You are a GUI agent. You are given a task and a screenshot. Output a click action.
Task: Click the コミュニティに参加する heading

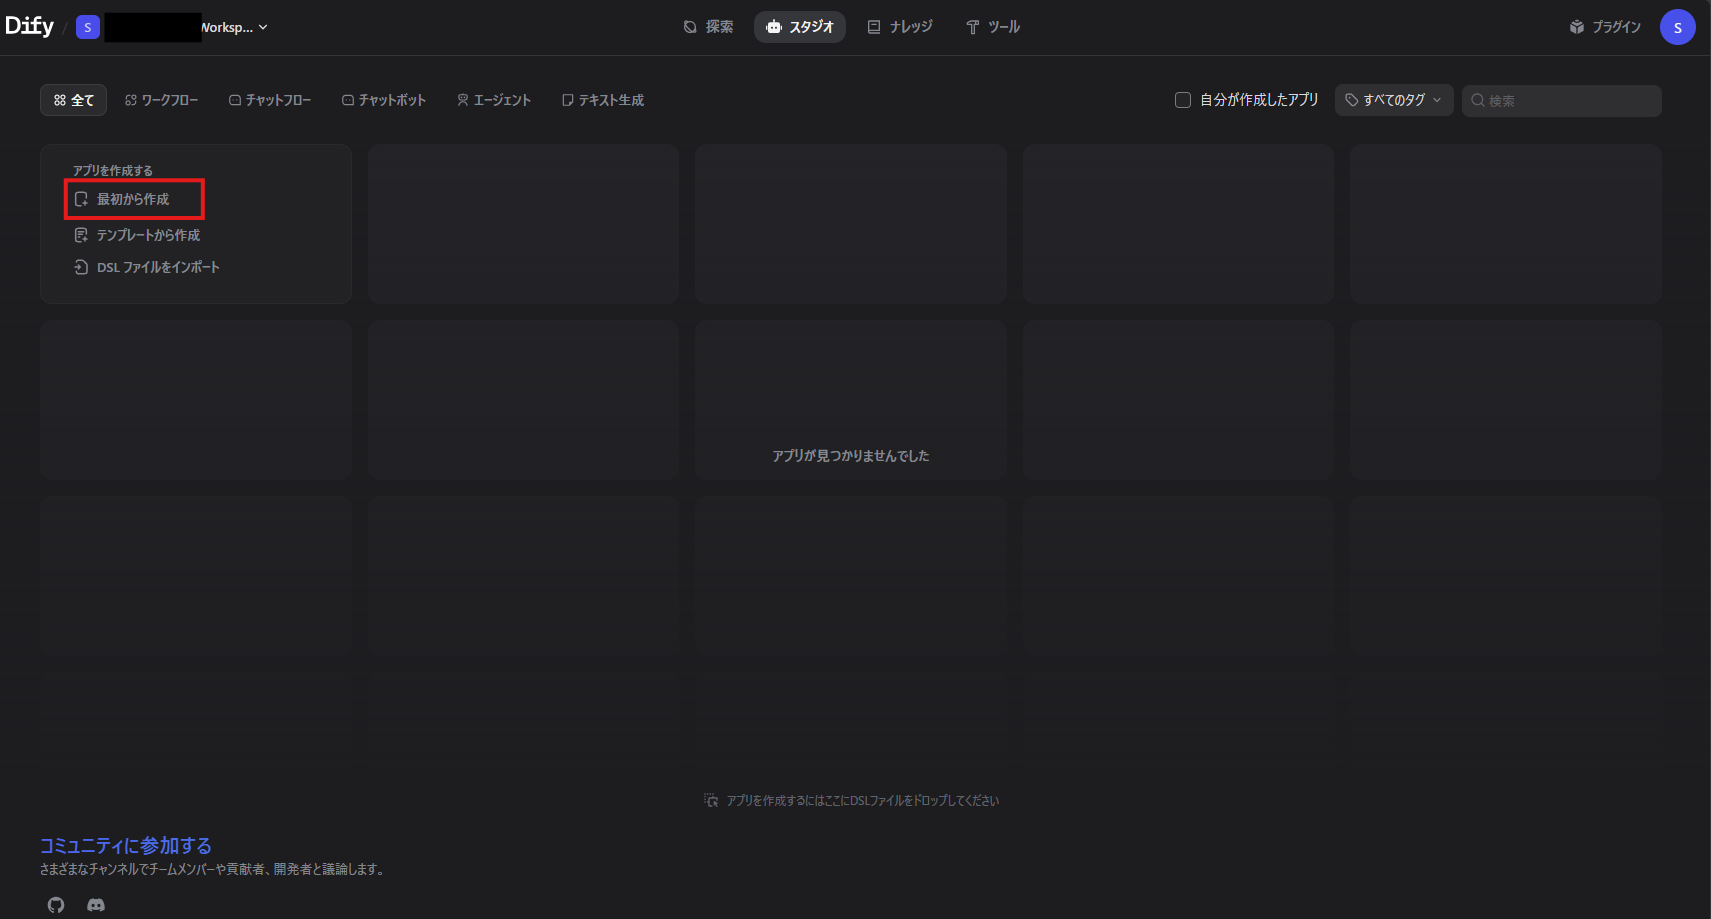[x=126, y=846]
